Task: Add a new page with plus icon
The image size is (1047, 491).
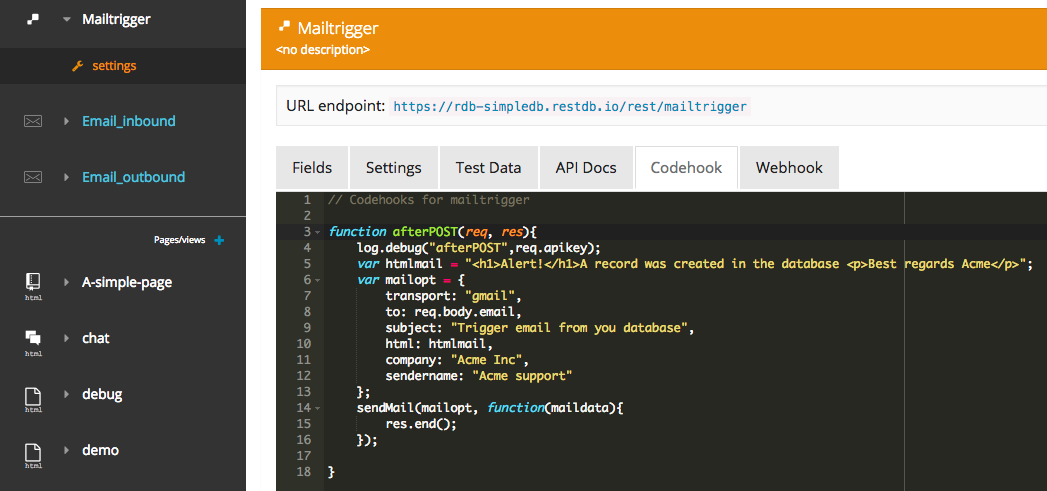Action: tap(219, 240)
